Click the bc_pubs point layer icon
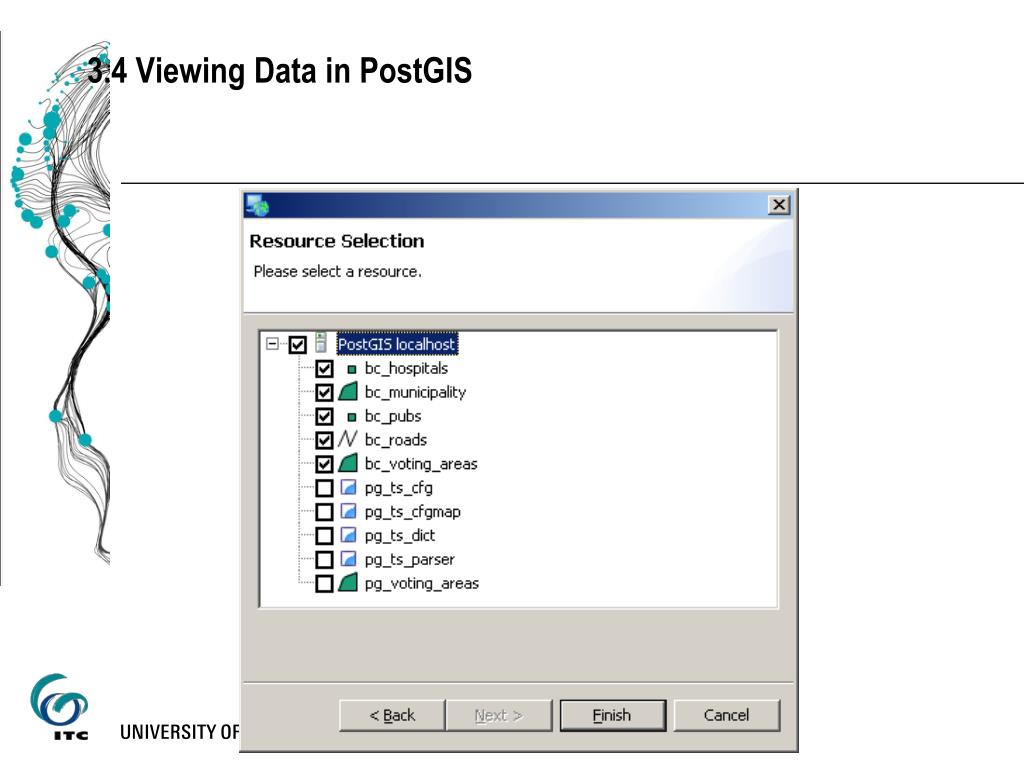The width and height of the screenshot is (1024, 768). (351, 417)
